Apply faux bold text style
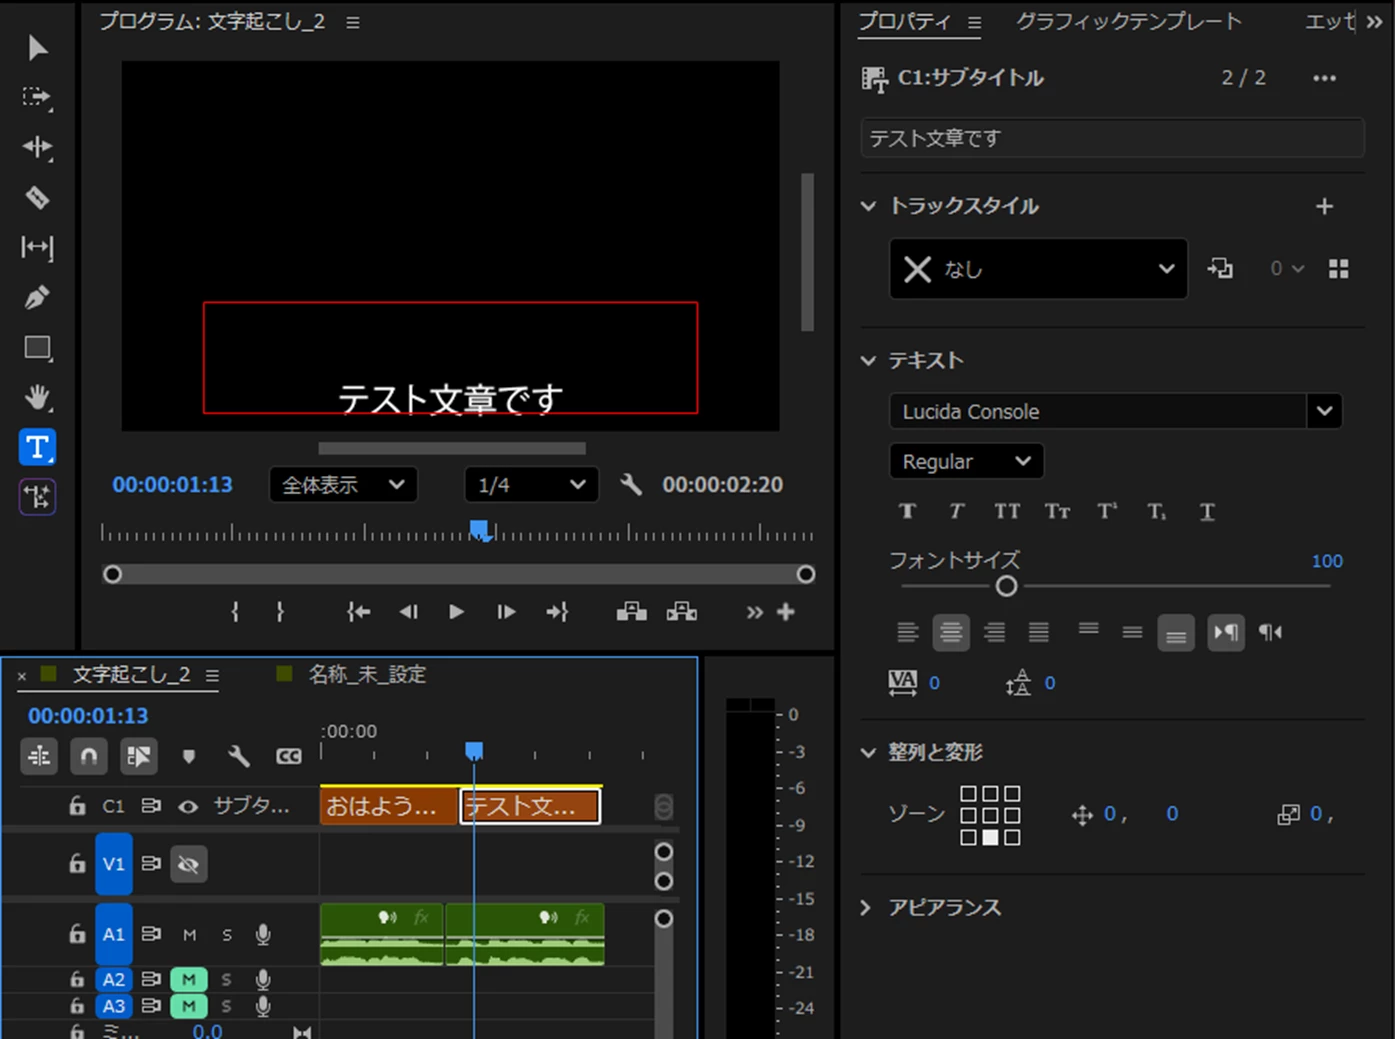 (x=908, y=511)
